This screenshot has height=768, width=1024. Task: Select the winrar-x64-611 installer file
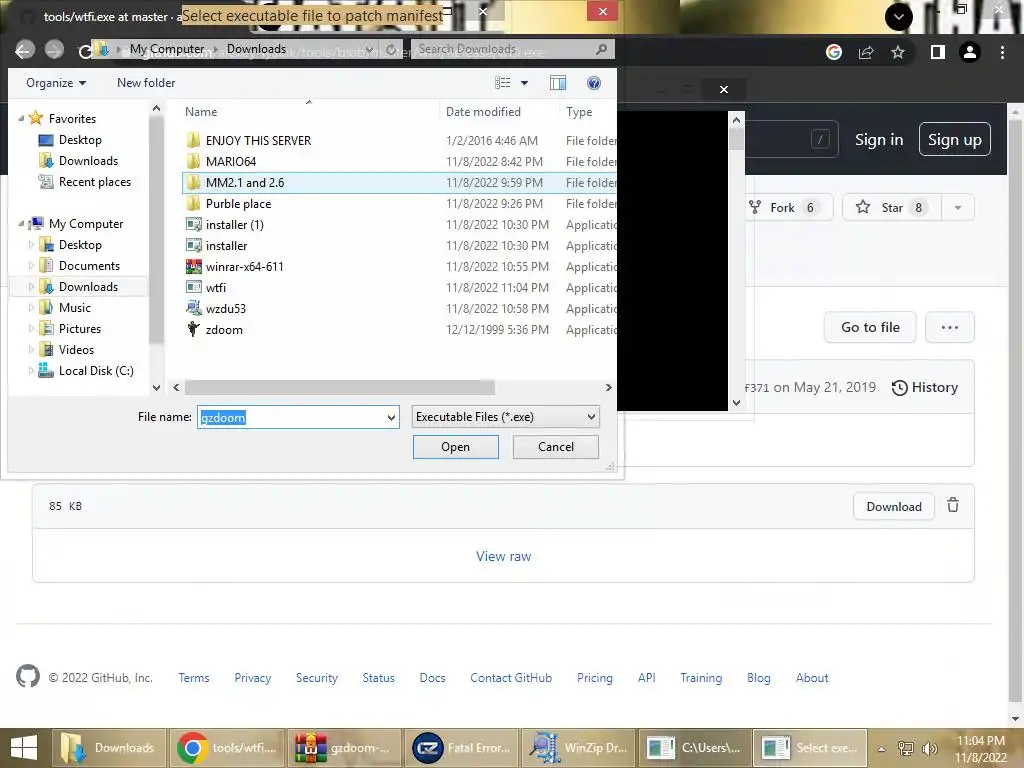pyautogui.click(x=244, y=266)
